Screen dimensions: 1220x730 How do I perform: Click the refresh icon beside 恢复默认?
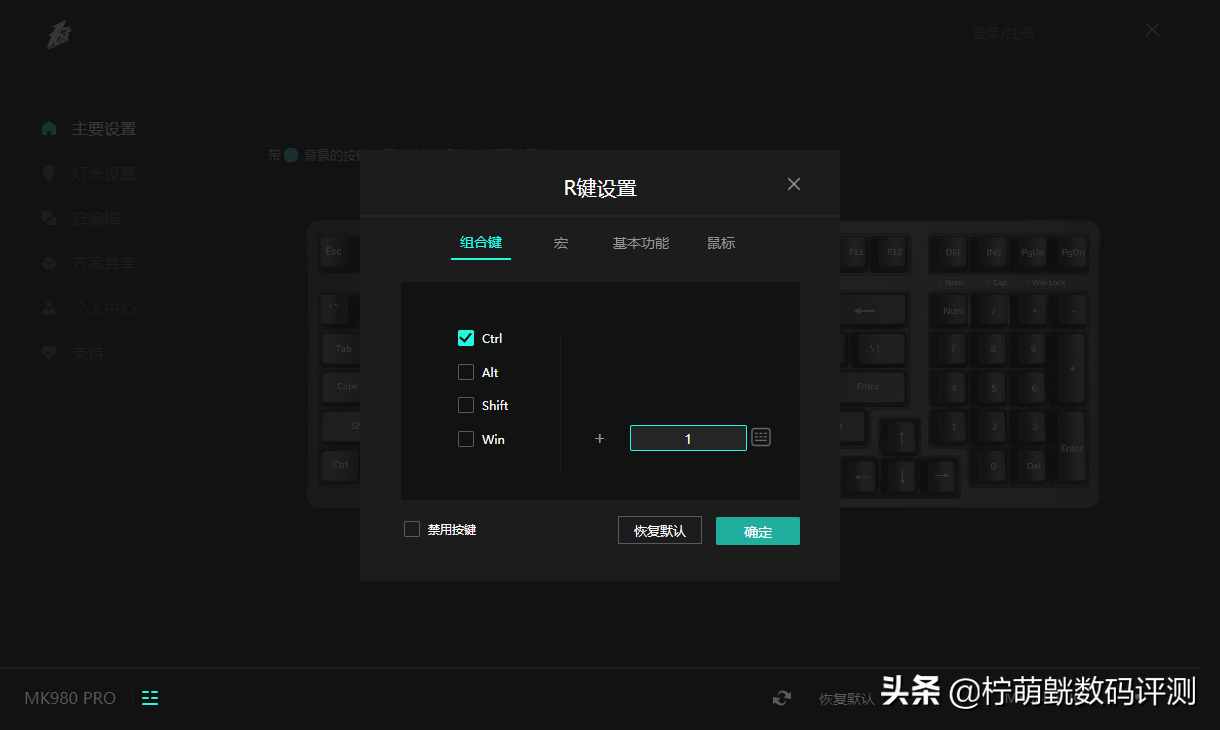click(782, 698)
